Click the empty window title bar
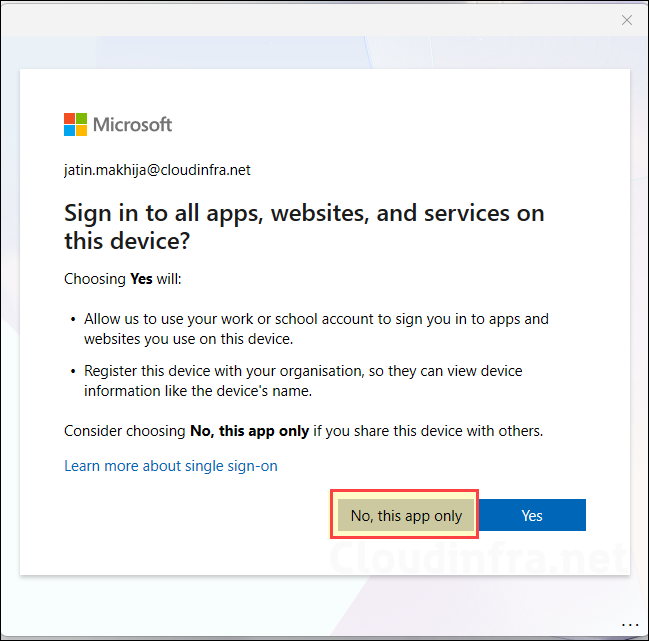Viewport: 649px width, 641px height. [x=300, y=19]
